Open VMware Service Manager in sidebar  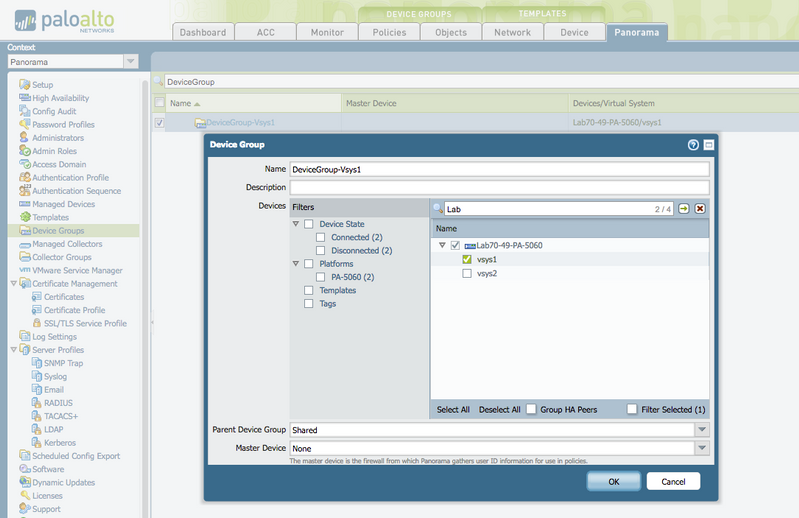pyautogui.click(x=77, y=270)
